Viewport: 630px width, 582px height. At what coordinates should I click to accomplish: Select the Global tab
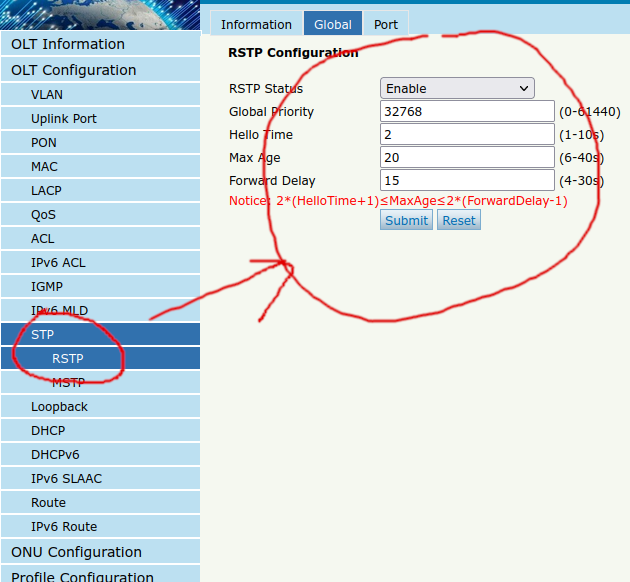tap(332, 25)
